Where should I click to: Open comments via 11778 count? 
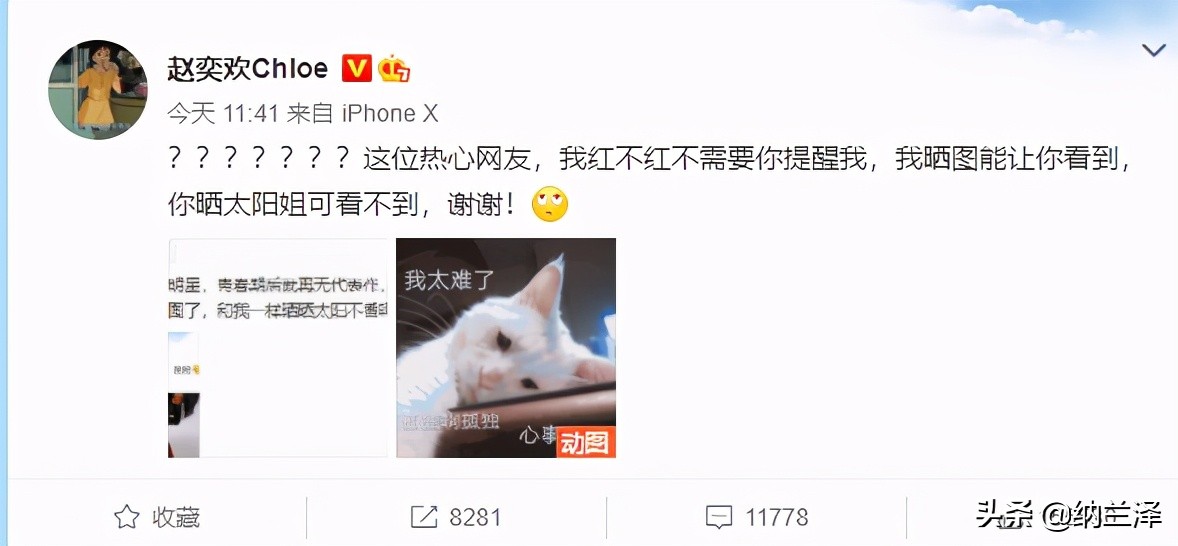tap(777, 517)
